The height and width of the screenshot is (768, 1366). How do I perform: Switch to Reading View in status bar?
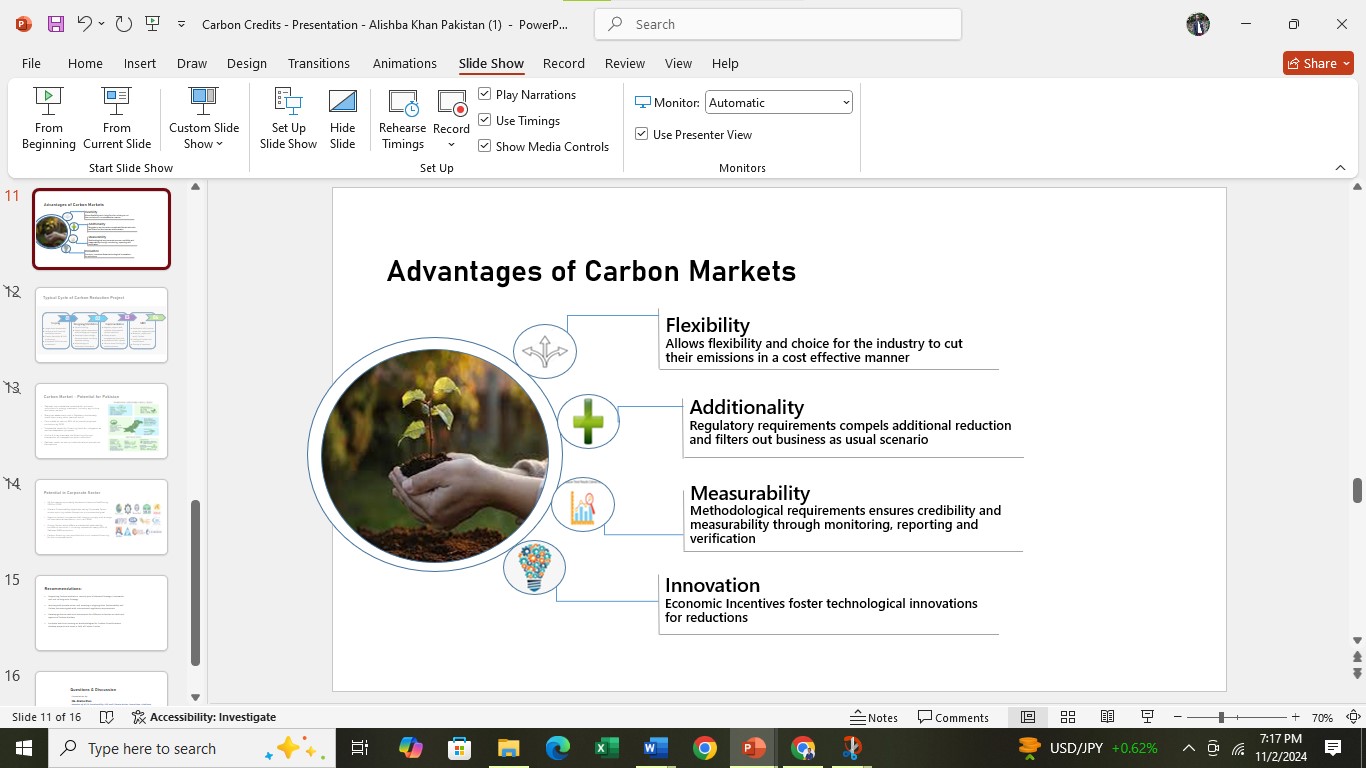click(1107, 717)
